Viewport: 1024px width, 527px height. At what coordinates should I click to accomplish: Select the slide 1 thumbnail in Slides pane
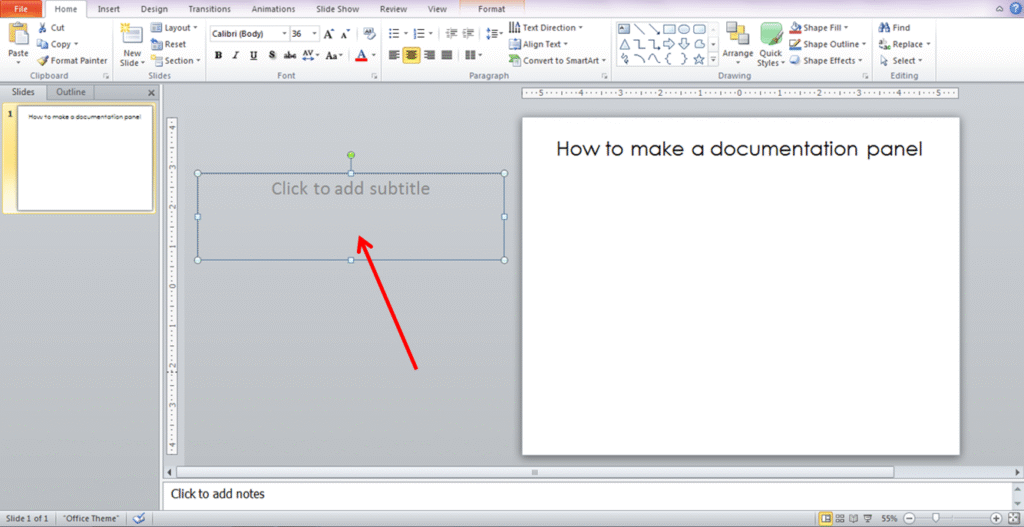pos(84,160)
